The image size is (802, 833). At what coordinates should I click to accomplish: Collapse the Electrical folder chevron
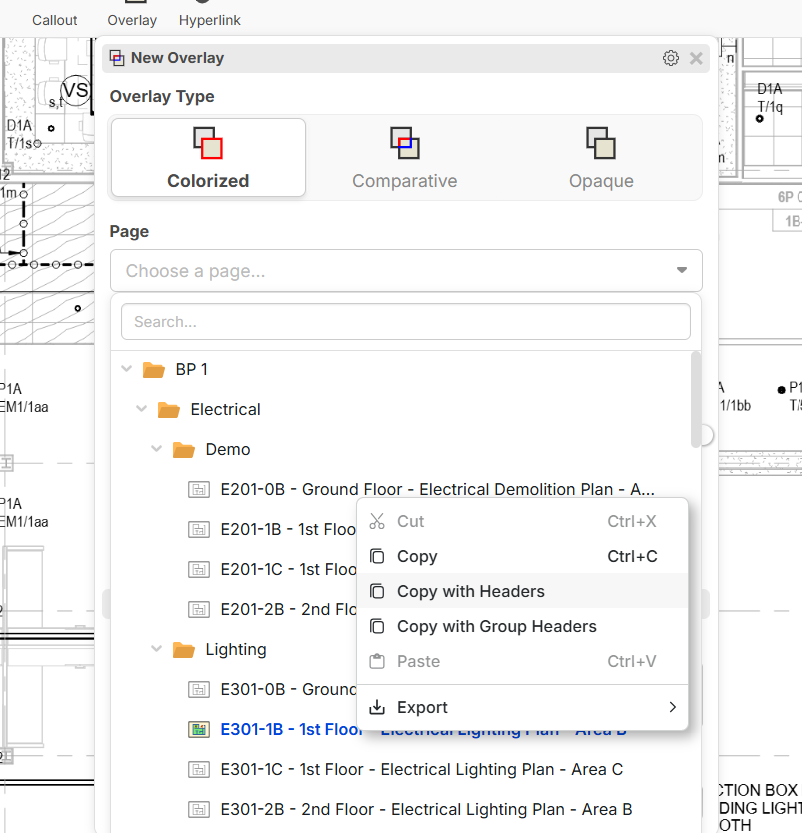pyautogui.click(x=141, y=409)
